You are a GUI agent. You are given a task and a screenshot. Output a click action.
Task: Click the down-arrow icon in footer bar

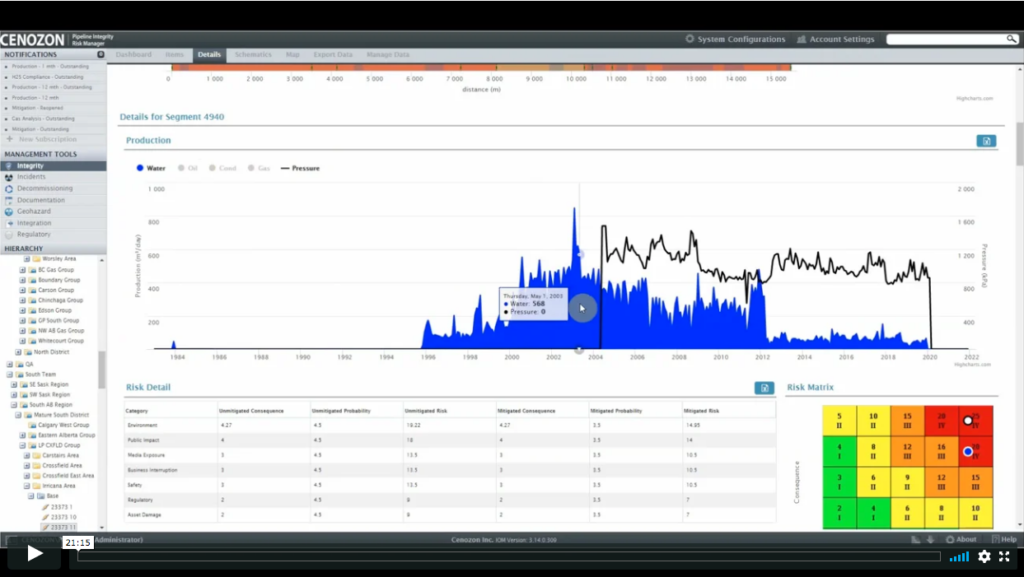(930, 540)
